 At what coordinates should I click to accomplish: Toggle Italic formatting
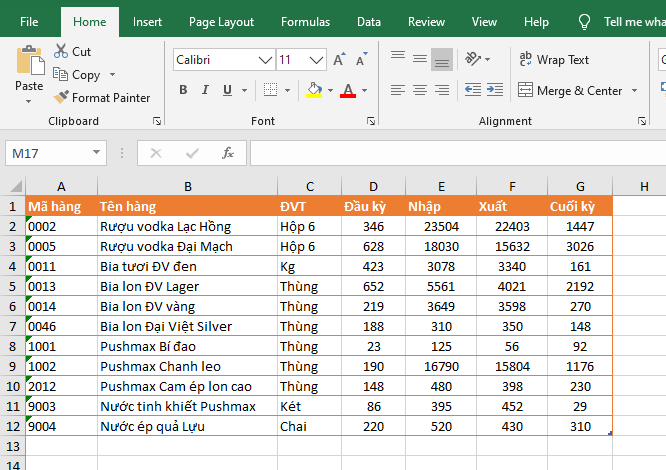point(207,90)
